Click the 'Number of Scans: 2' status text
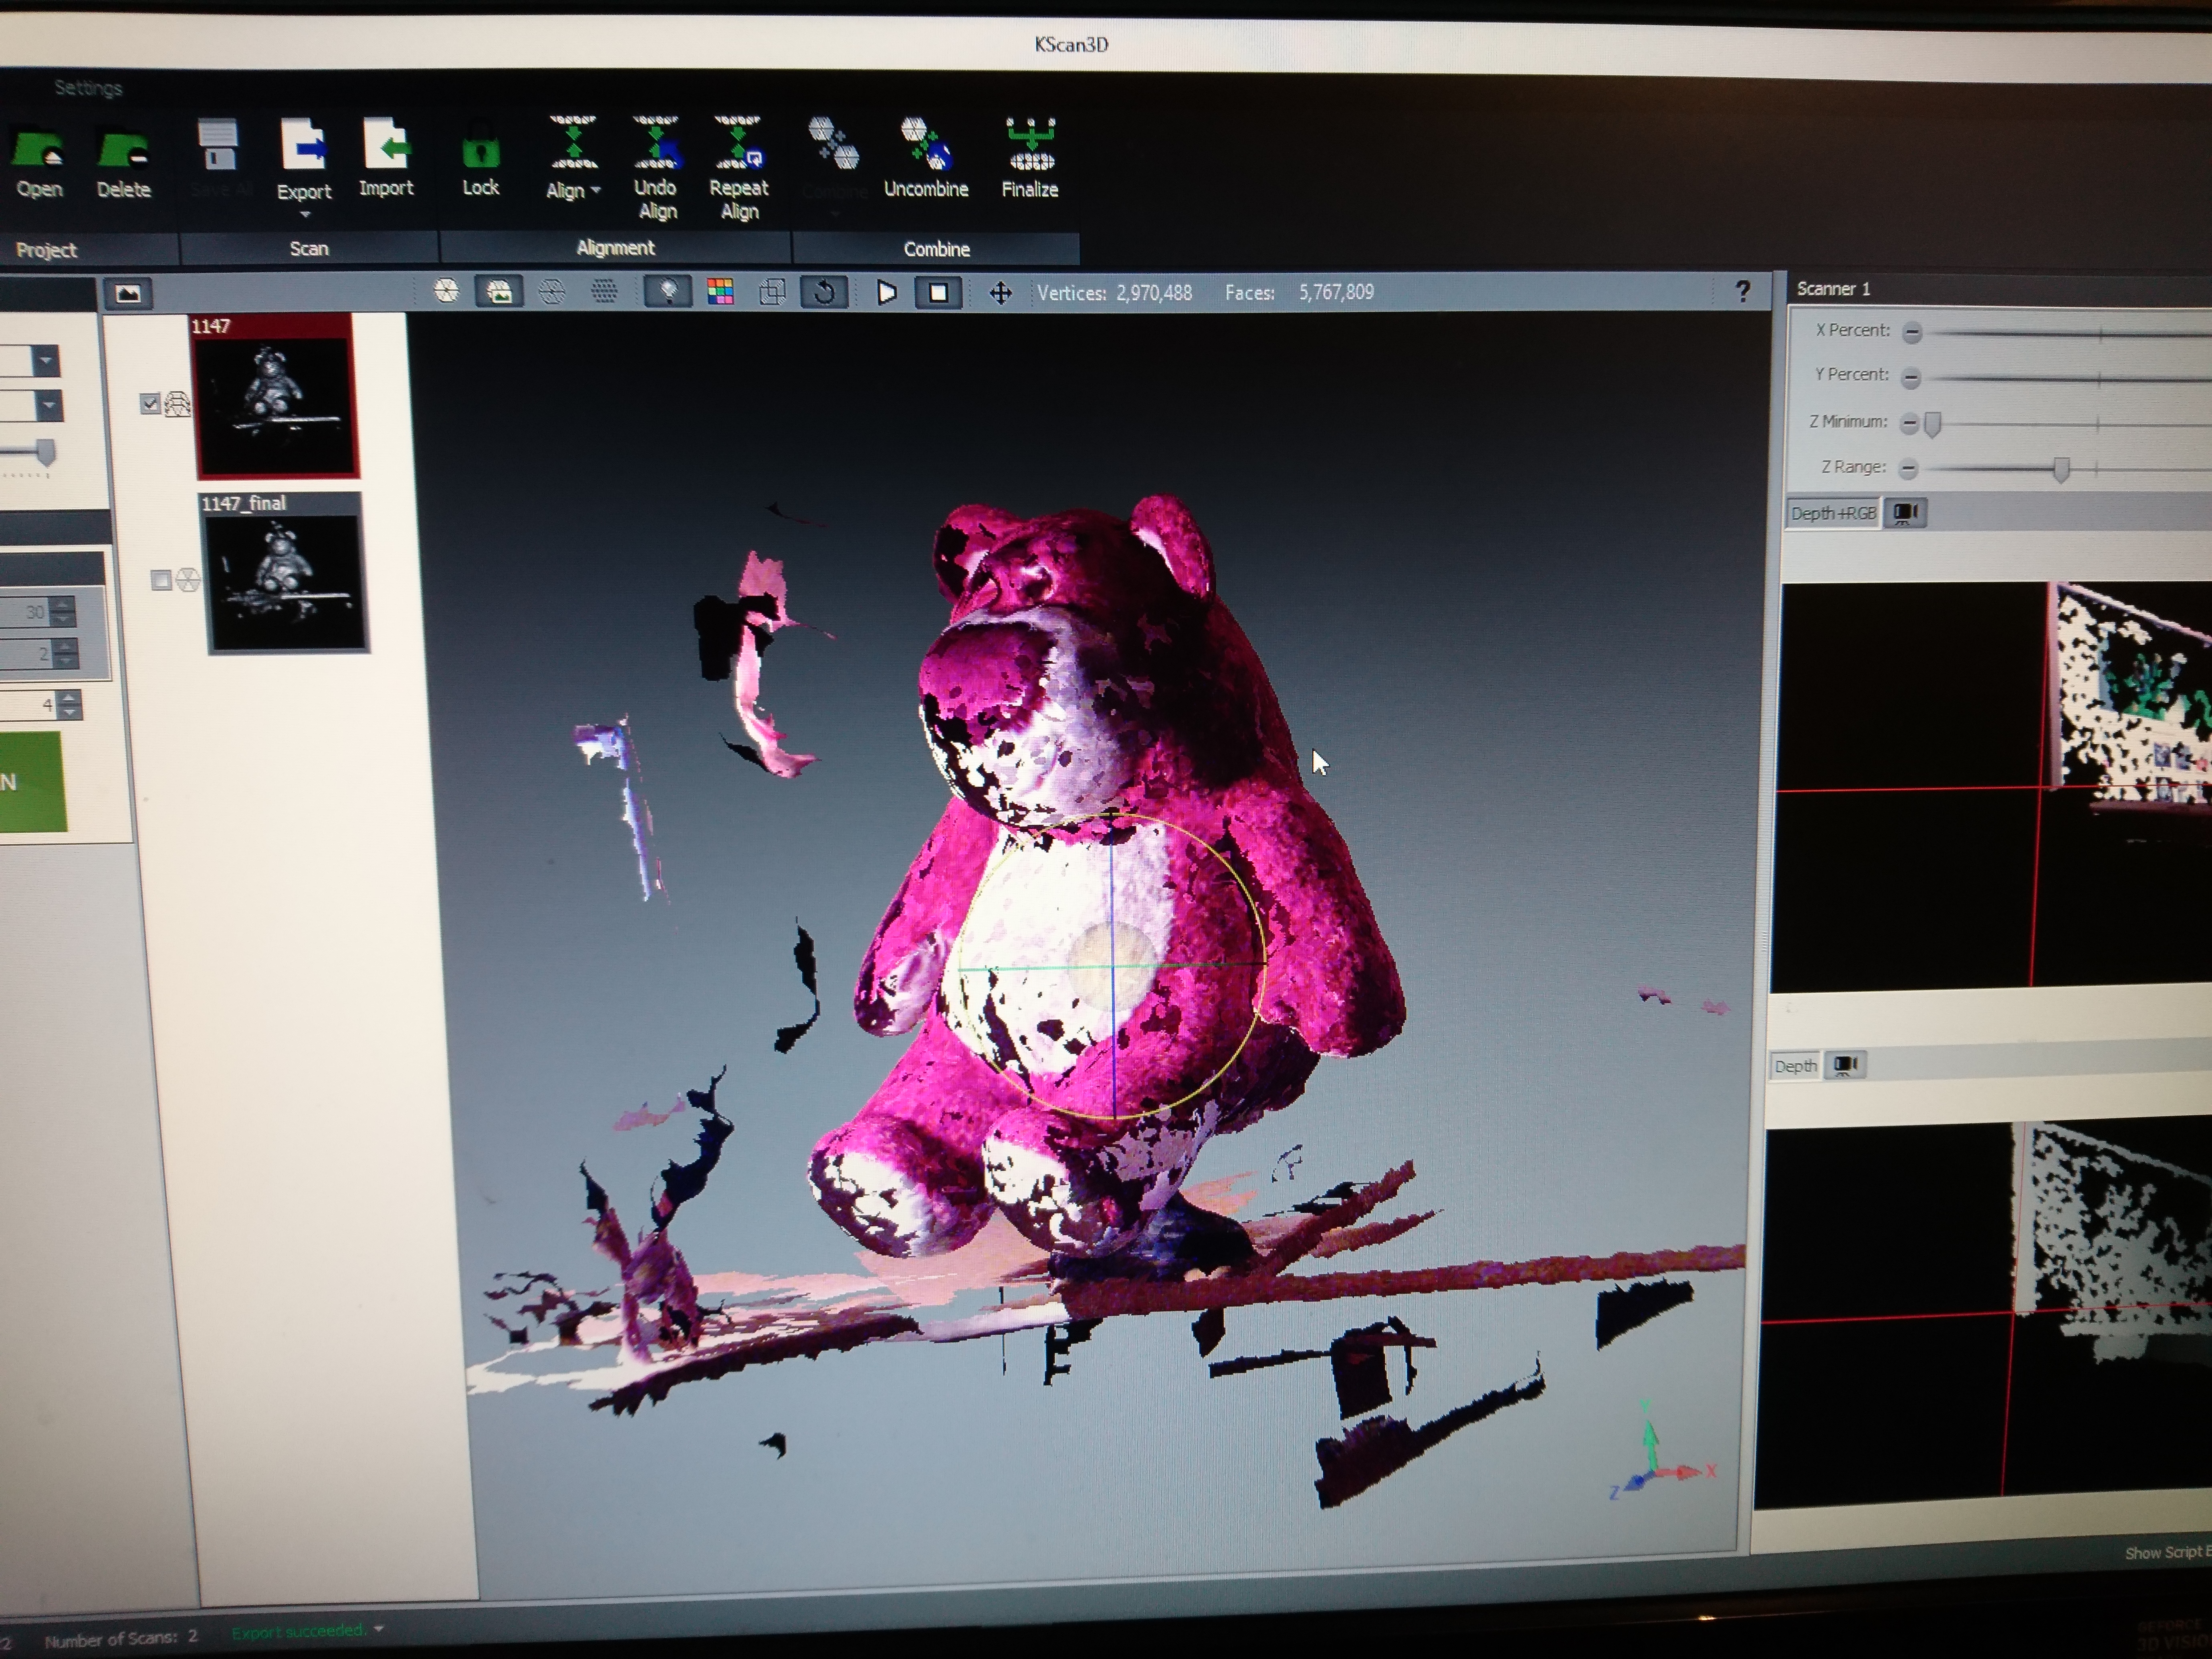Screen dimensions: 2212x1659 (x=121, y=1638)
